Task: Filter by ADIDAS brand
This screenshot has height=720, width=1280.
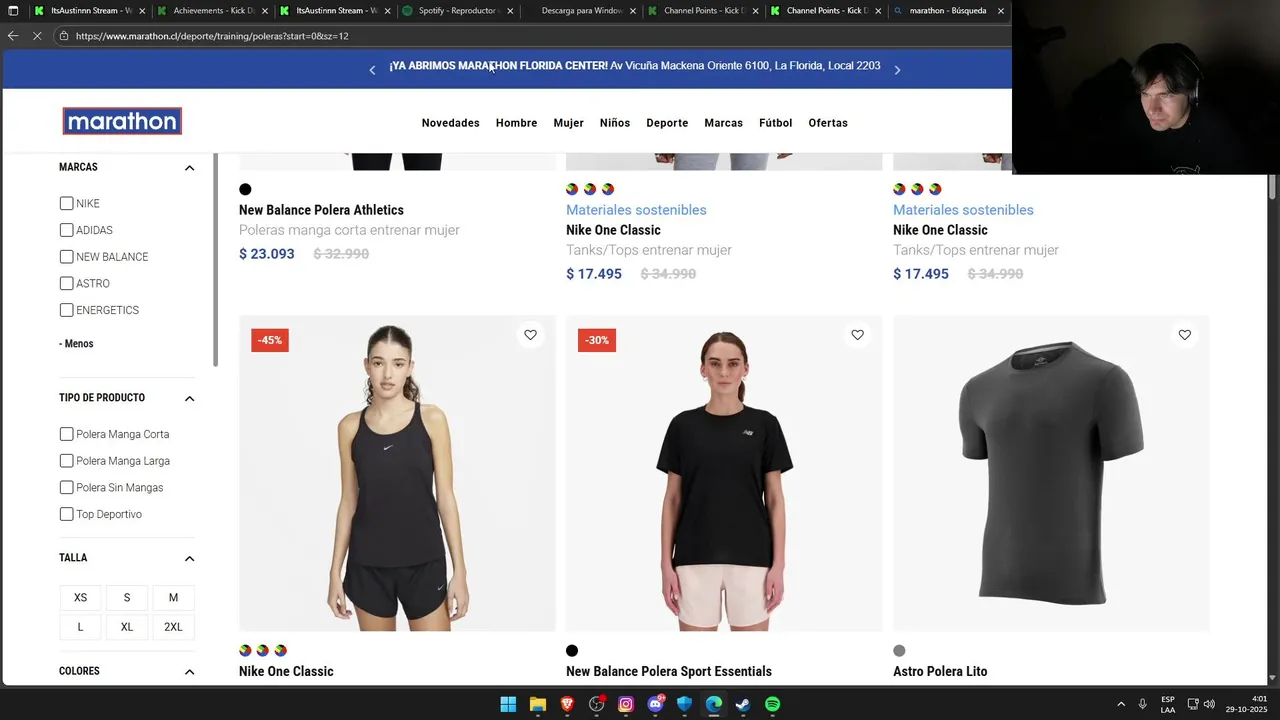Action: click(66, 230)
